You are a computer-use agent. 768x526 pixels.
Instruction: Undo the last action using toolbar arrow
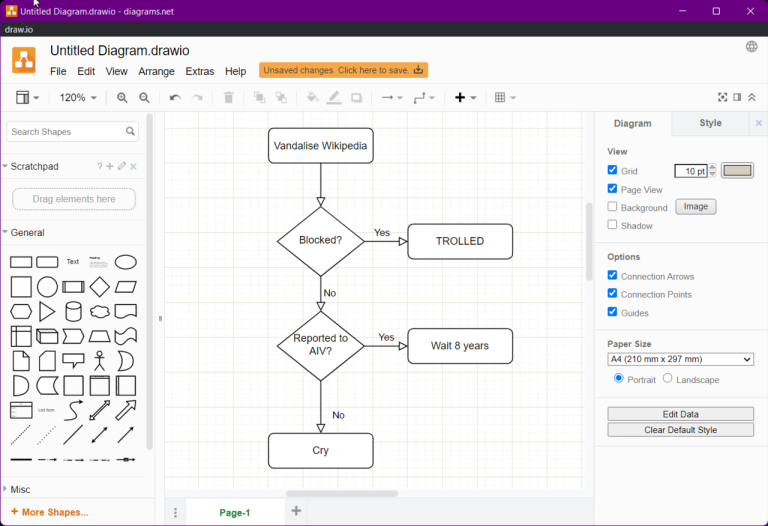175,98
